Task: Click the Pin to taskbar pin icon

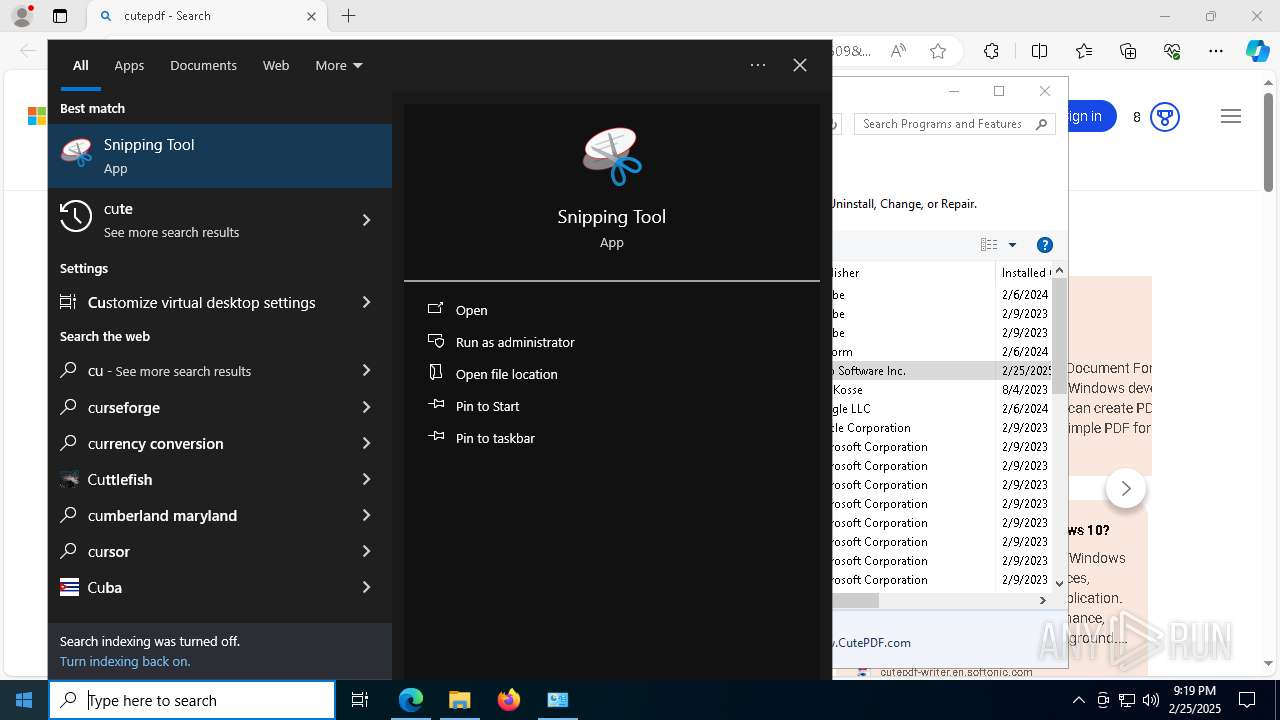Action: (435, 437)
